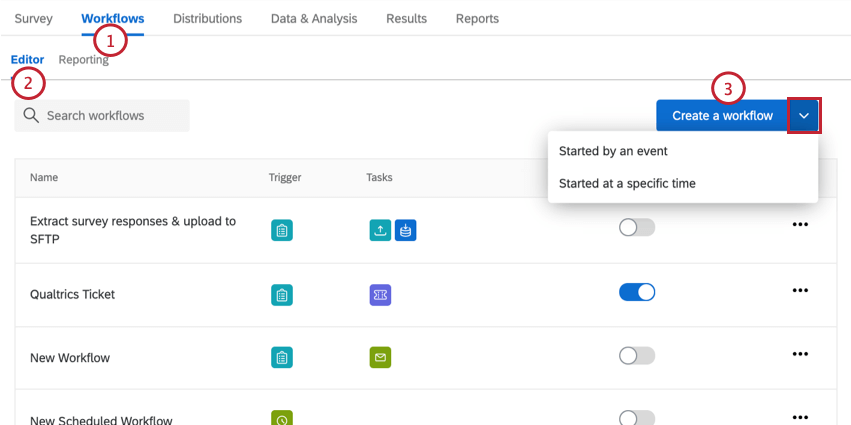The image size is (851, 425).
Task: Disable the Qualtrics Ticket workflow toggle
Action: [637, 292]
